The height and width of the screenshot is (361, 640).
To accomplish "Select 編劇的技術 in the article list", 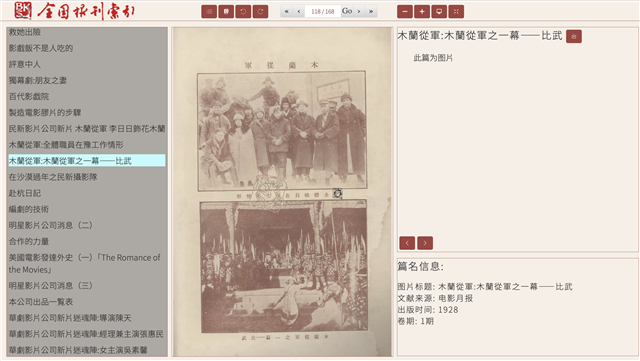I will [29, 209].
